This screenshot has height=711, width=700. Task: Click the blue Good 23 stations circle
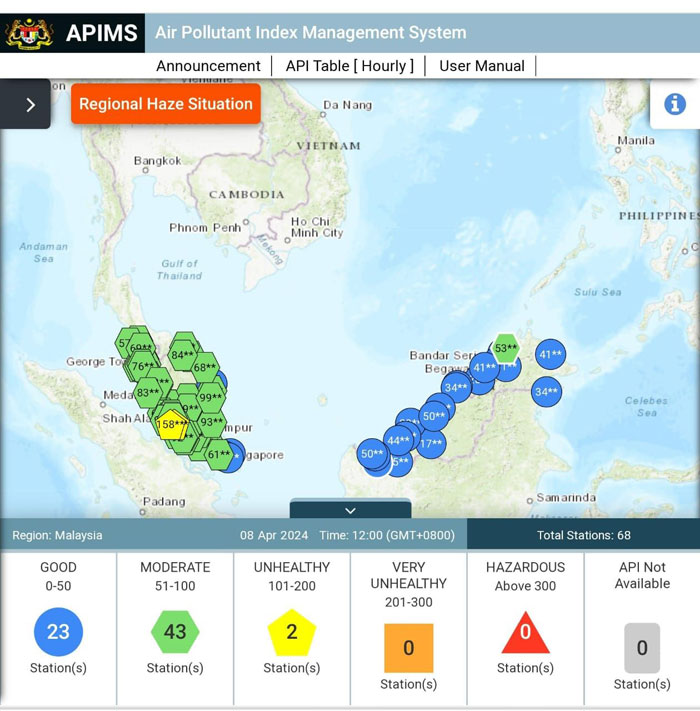[58, 632]
